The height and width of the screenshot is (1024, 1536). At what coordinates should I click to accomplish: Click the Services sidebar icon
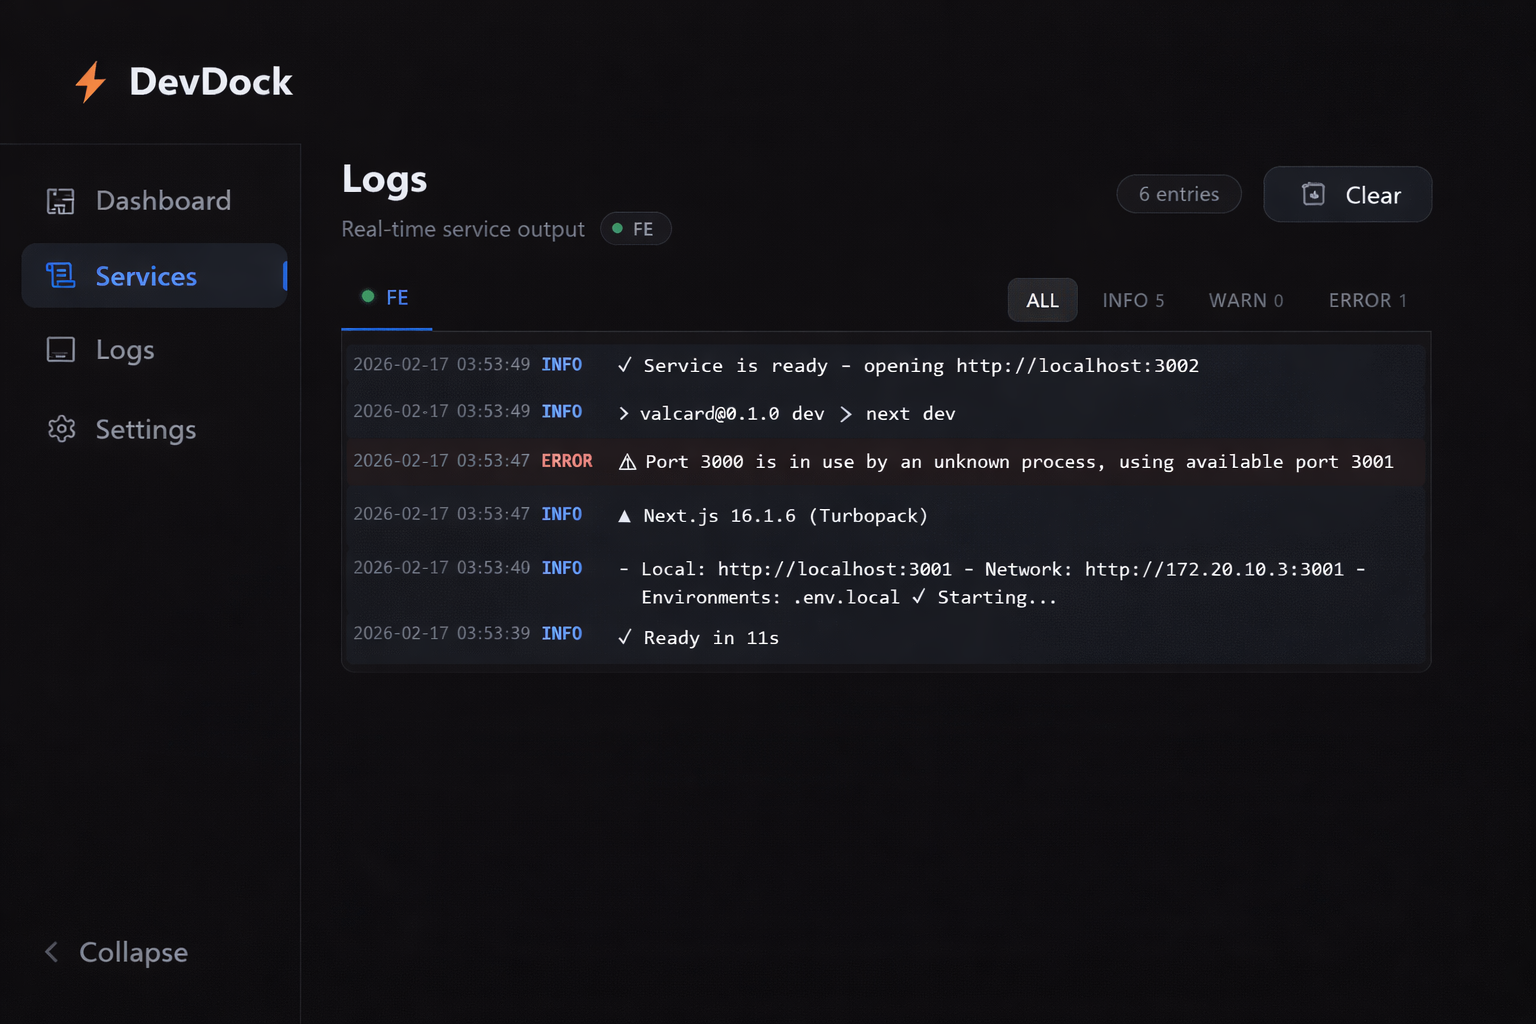[61, 276]
